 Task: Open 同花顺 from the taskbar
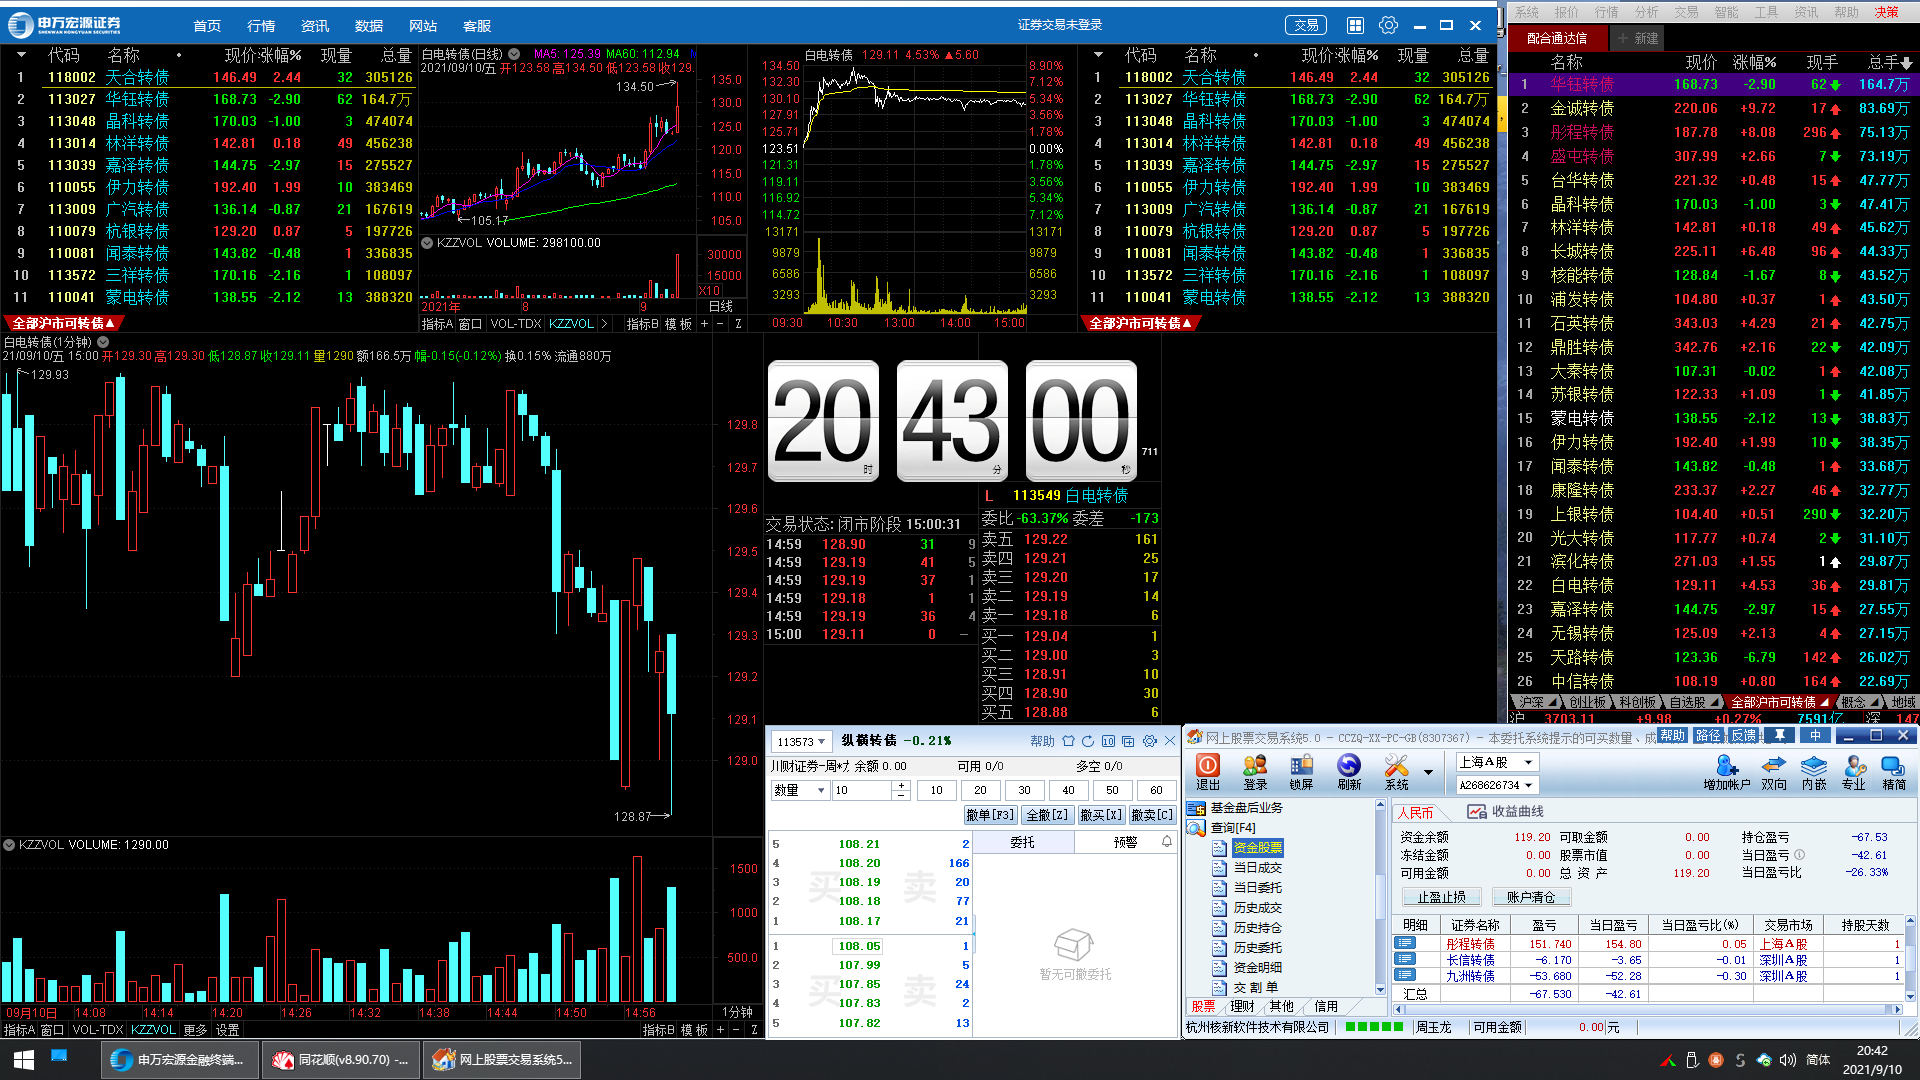point(341,1059)
